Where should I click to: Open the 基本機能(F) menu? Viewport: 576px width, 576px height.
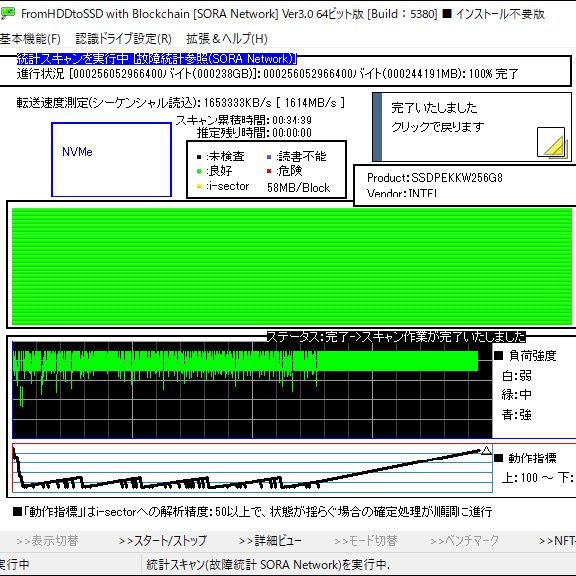(x=30, y=39)
